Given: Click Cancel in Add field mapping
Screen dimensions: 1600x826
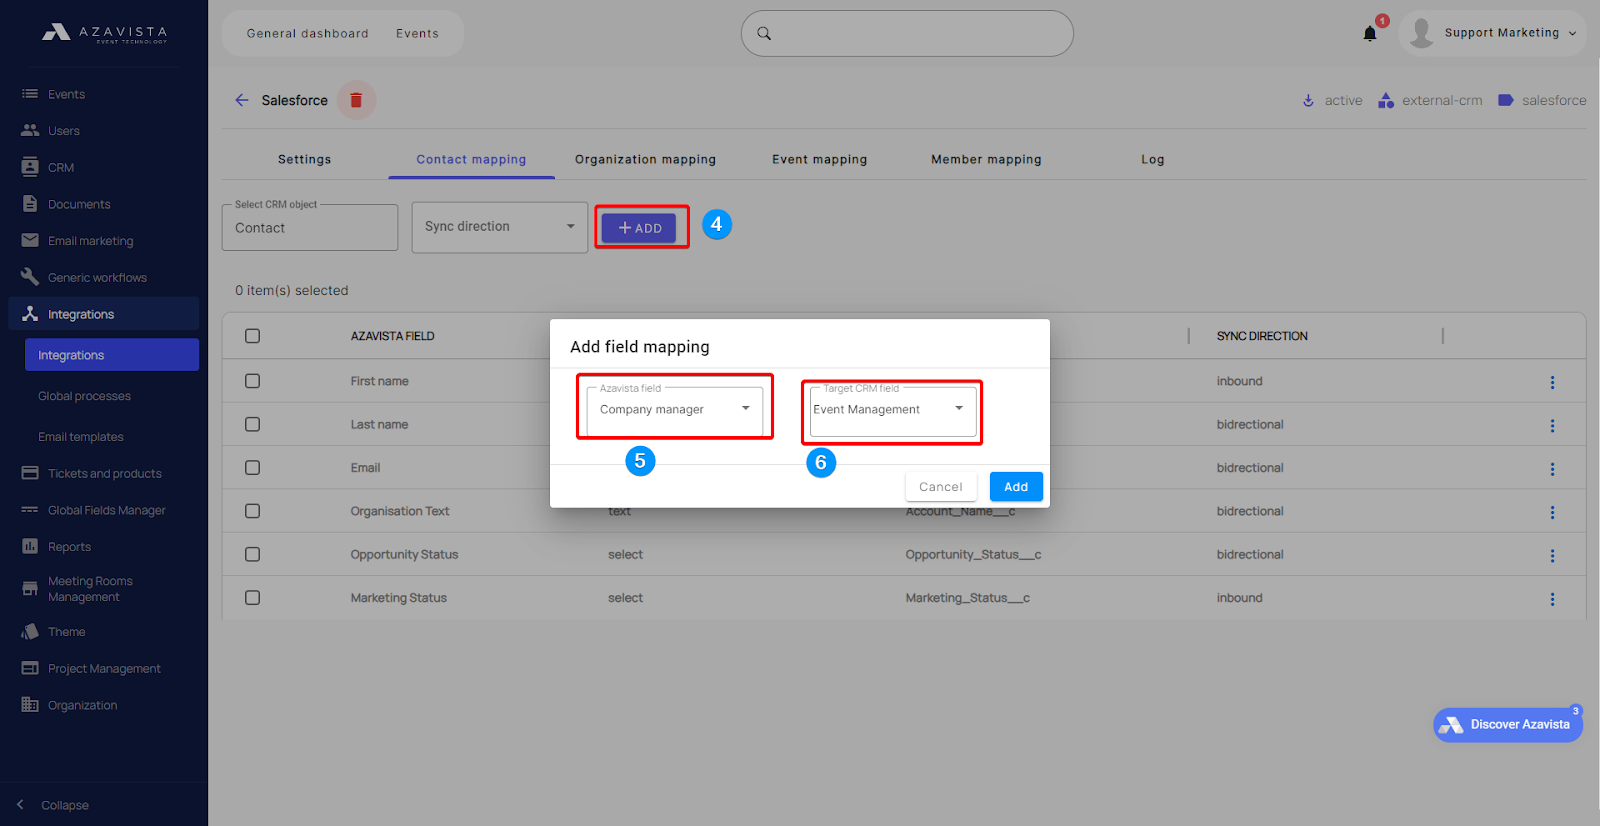Looking at the screenshot, I should click(941, 487).
